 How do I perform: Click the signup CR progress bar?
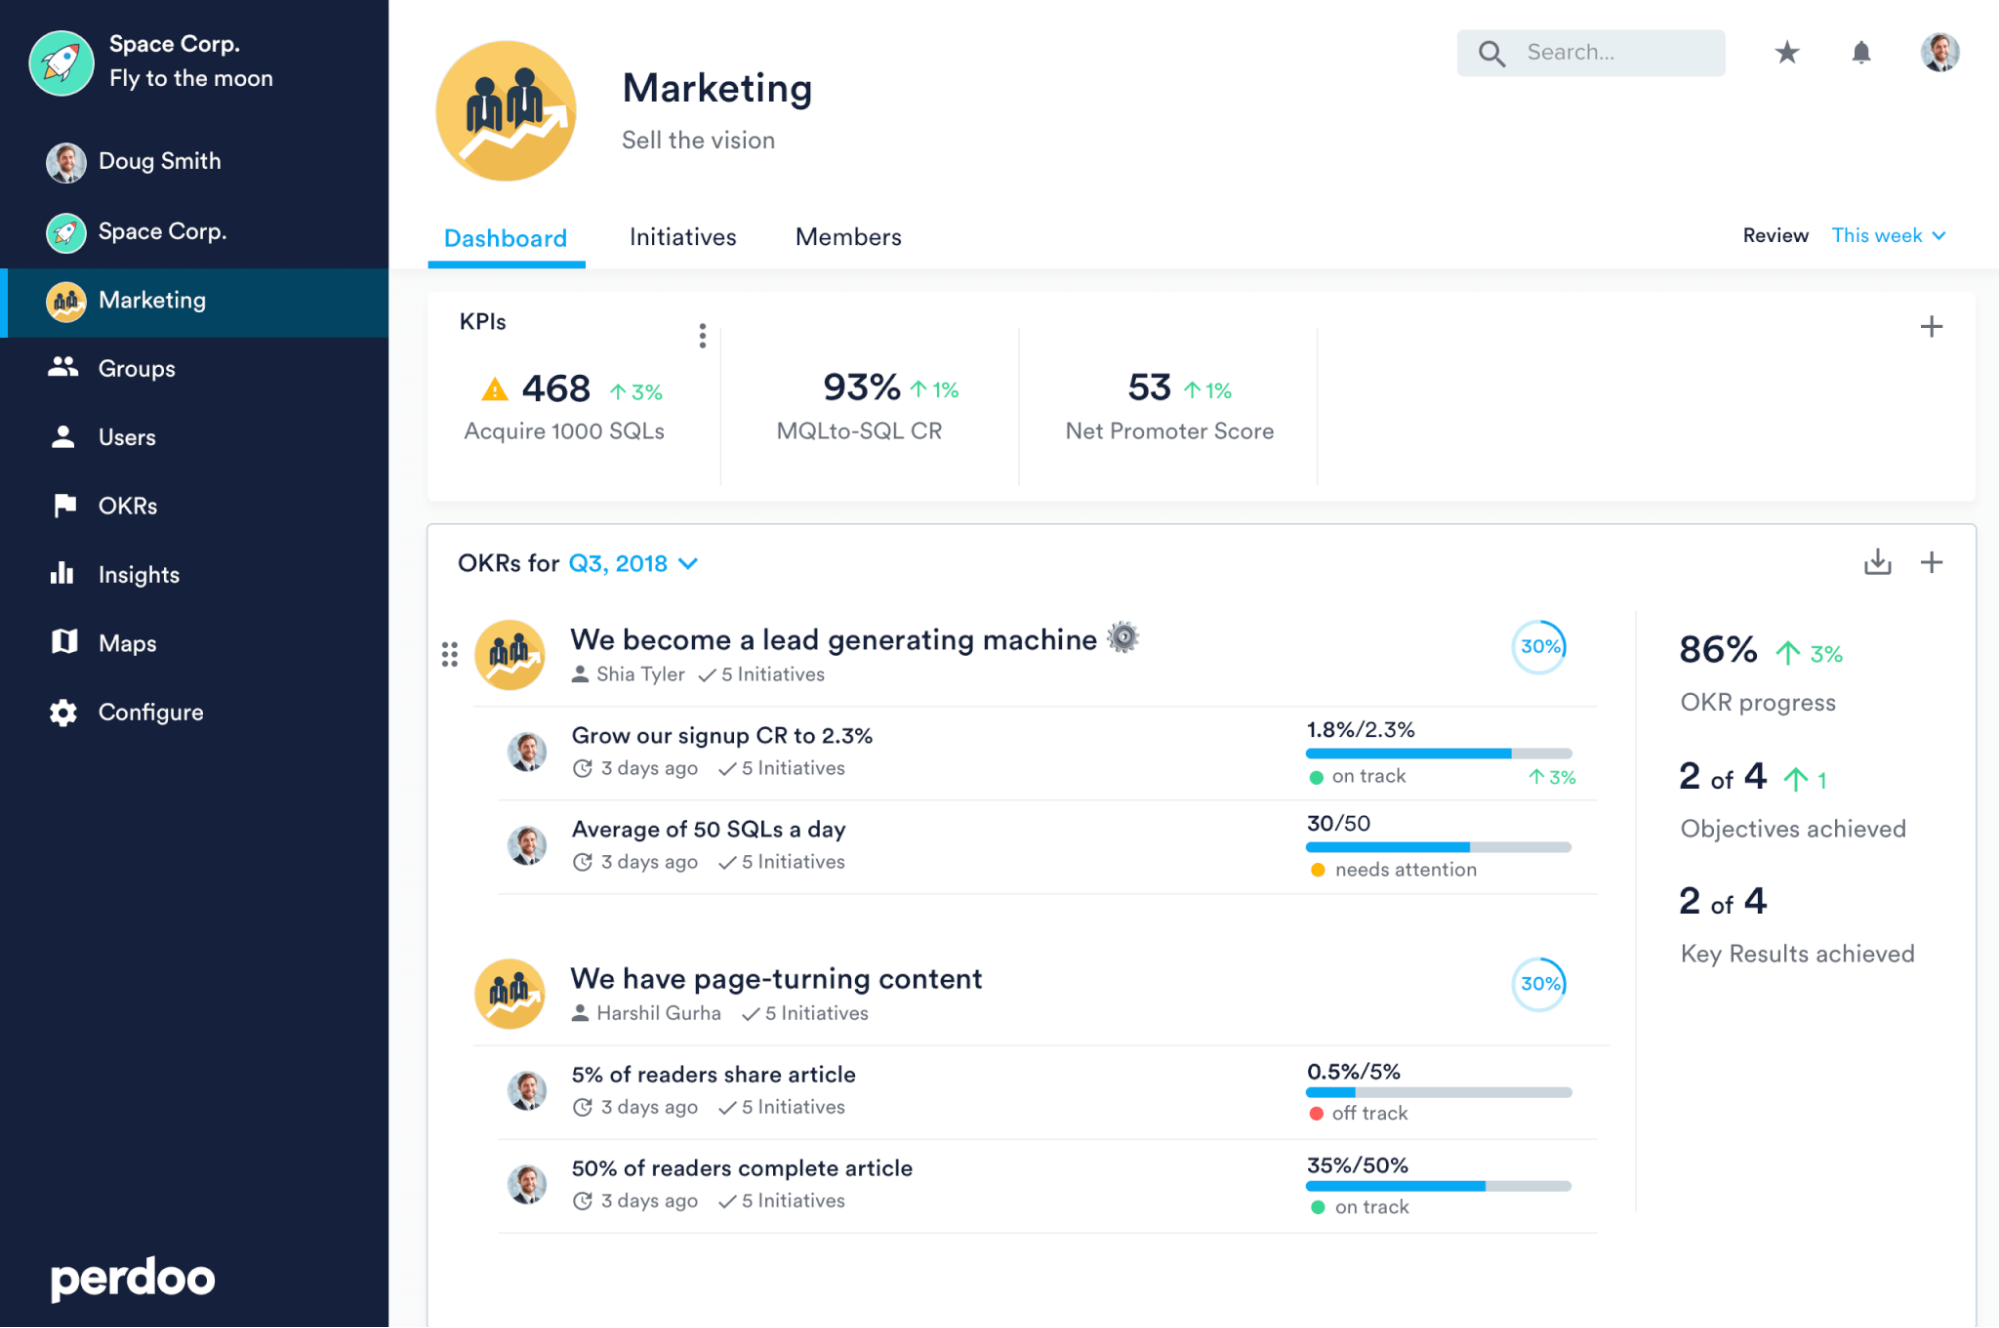click(1438, 753)
